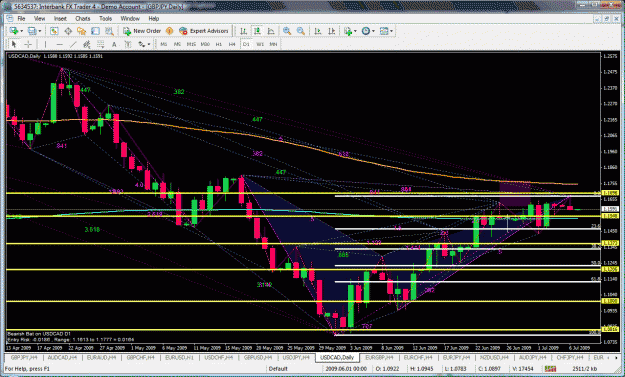Open the Window menu

130,18
